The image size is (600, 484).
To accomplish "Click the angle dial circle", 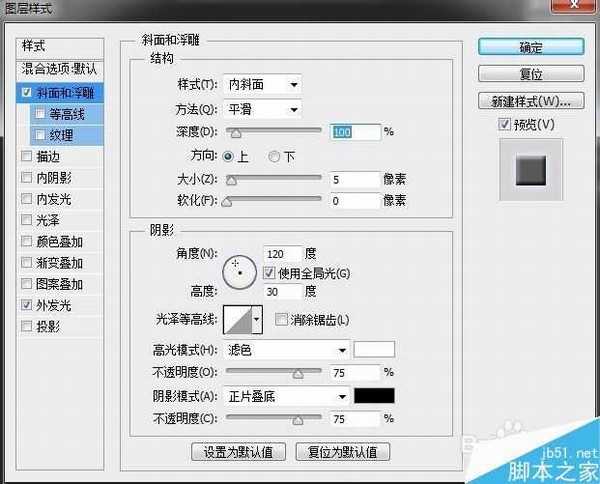I will pyautogui.click(x=237, y=268).
